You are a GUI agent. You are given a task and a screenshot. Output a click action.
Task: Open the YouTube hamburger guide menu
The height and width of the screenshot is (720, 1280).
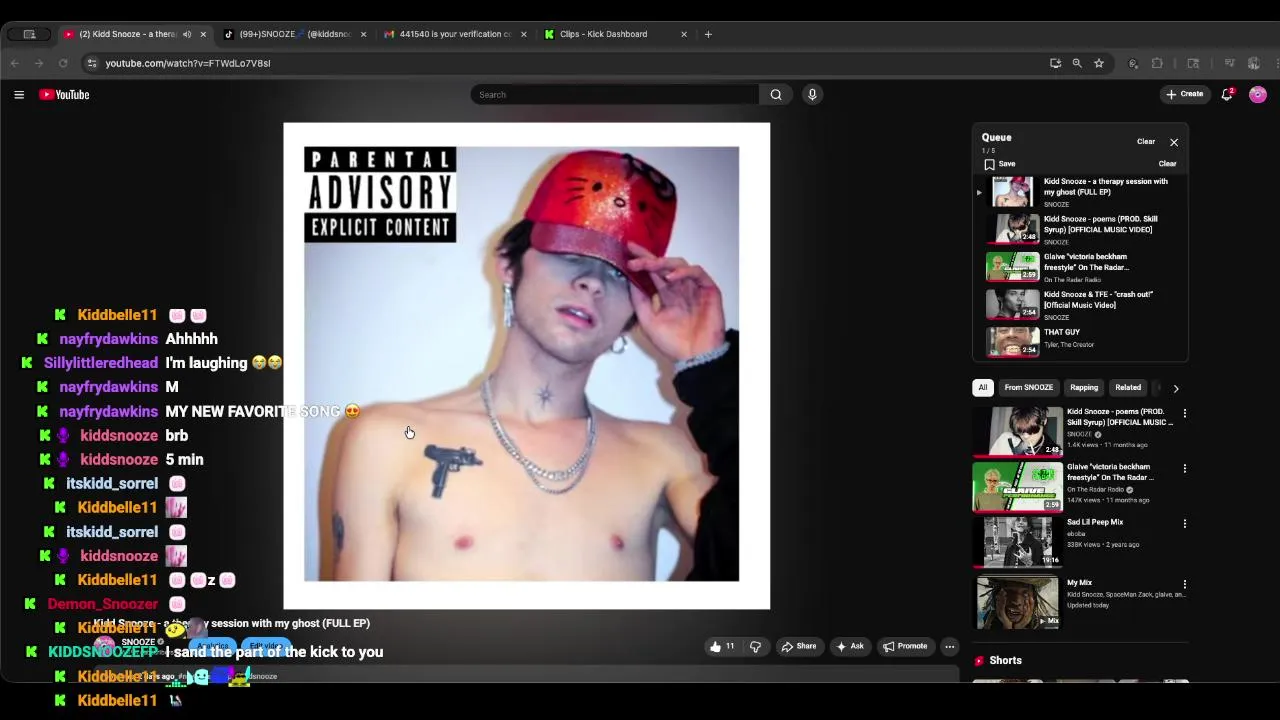coord(19,95)
